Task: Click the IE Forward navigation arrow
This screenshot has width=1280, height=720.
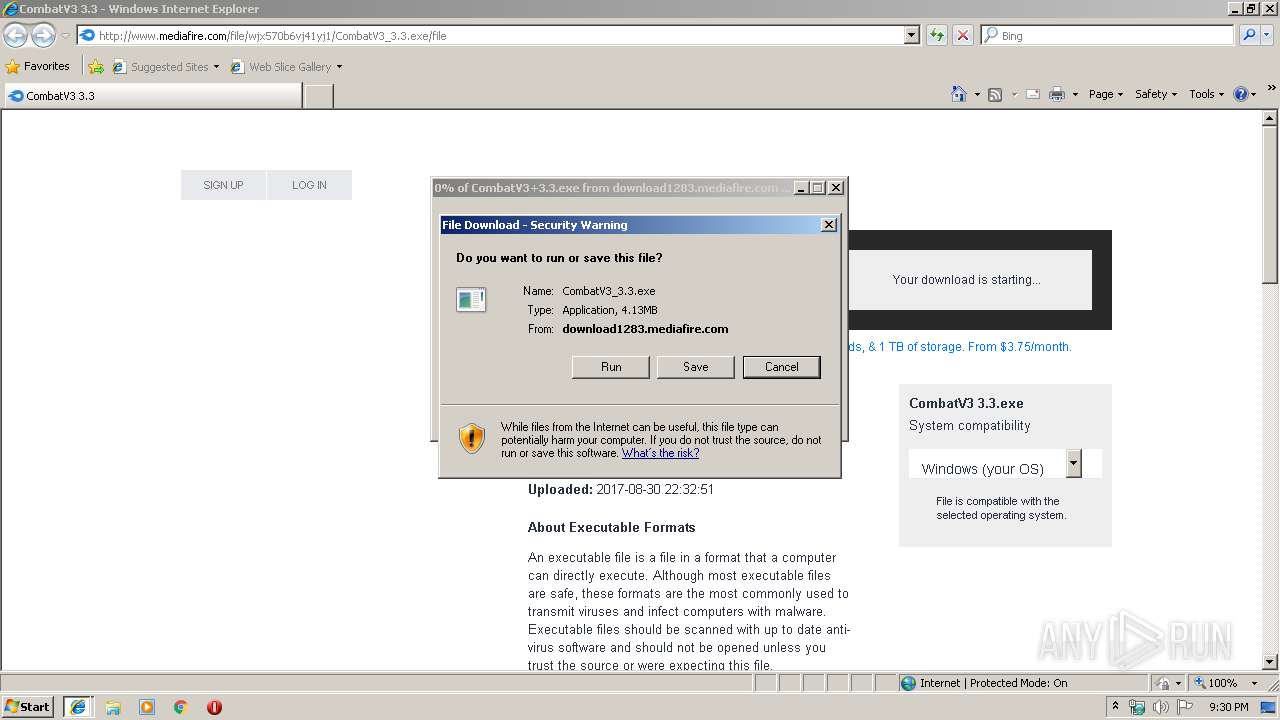Action: point(43,36)
